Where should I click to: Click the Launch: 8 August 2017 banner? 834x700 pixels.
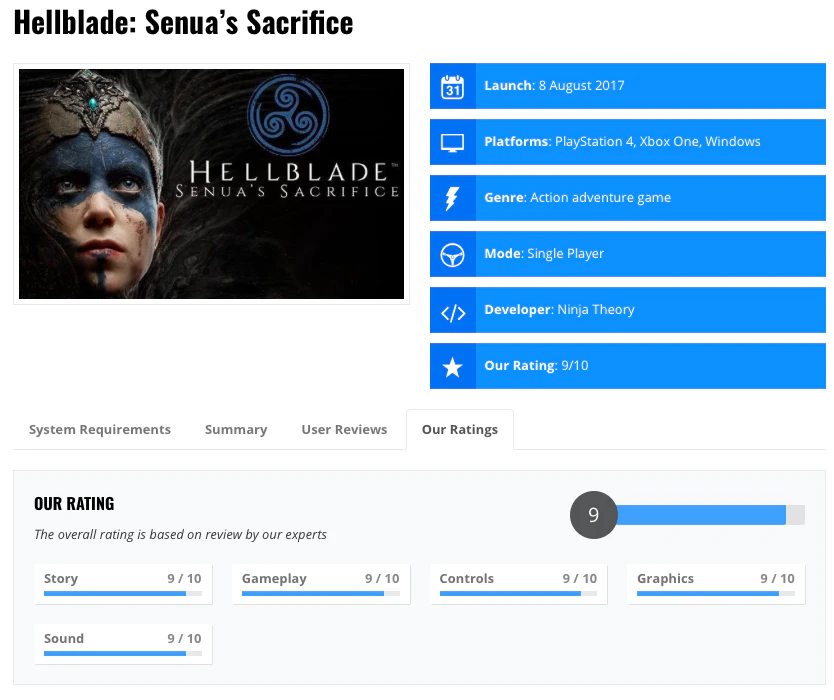[x=627, y=86]
